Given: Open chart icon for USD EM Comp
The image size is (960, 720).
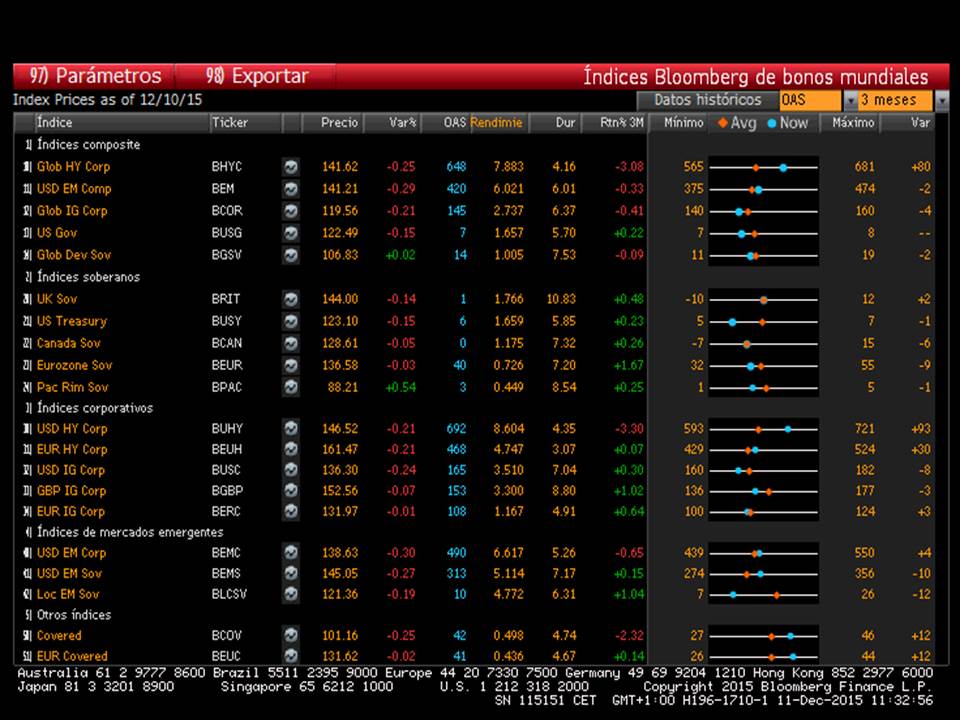Looking at the screenshot, I should tap(291, 189).
